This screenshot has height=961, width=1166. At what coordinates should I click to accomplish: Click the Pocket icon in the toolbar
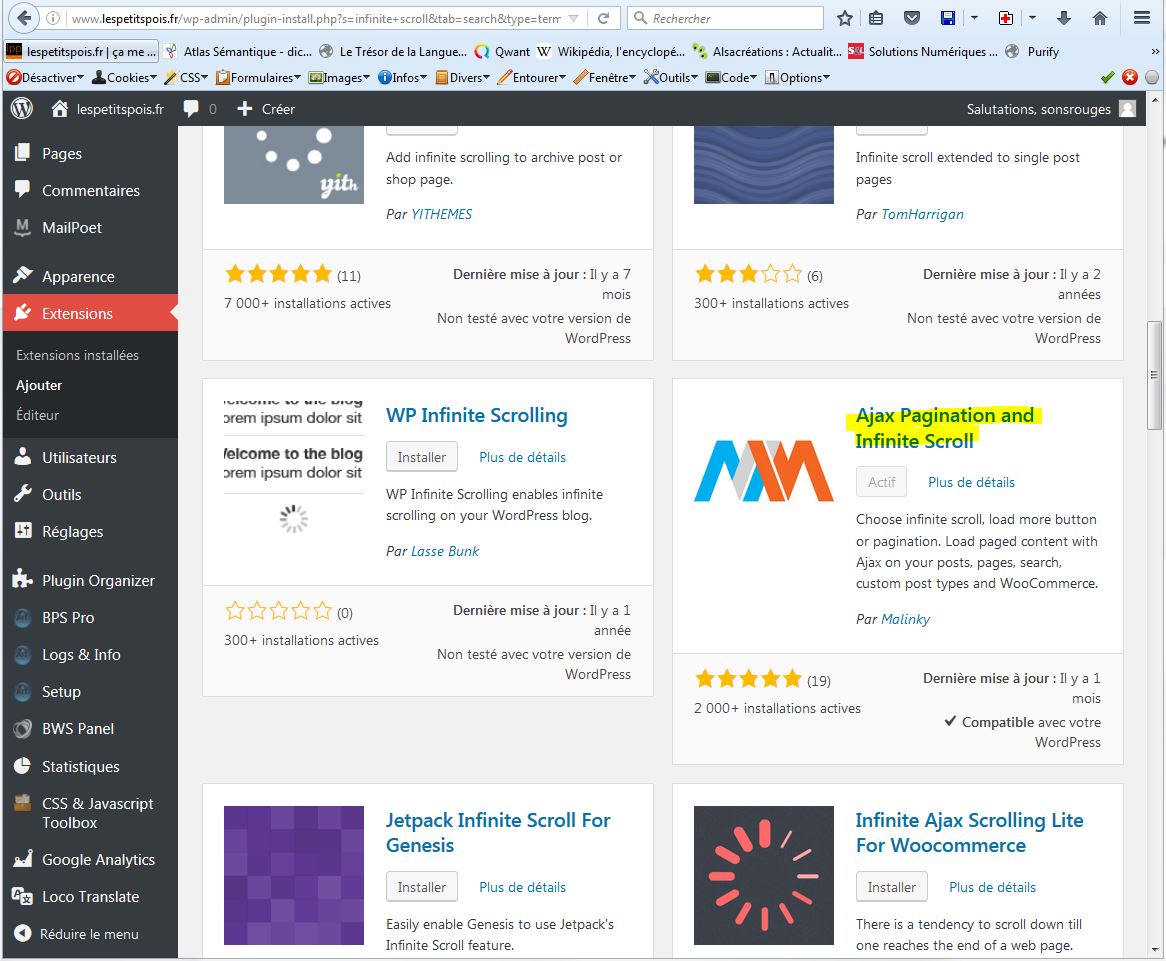912,18
